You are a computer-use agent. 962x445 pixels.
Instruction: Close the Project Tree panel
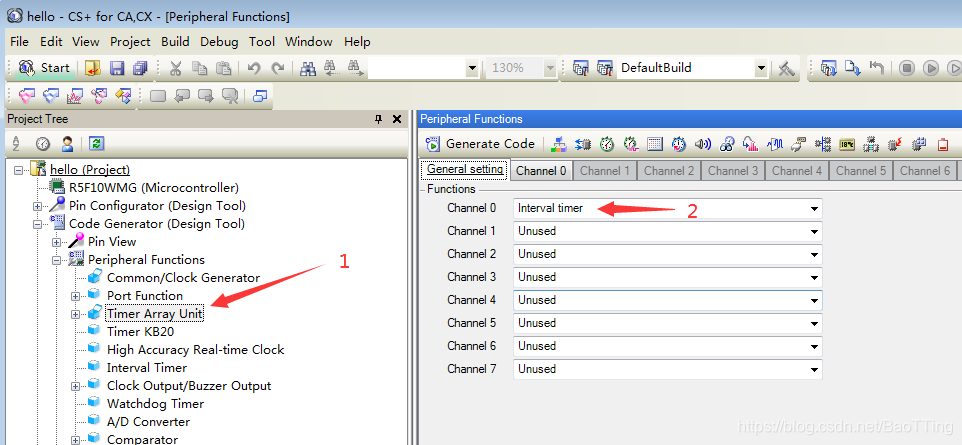tap(397, 119)
